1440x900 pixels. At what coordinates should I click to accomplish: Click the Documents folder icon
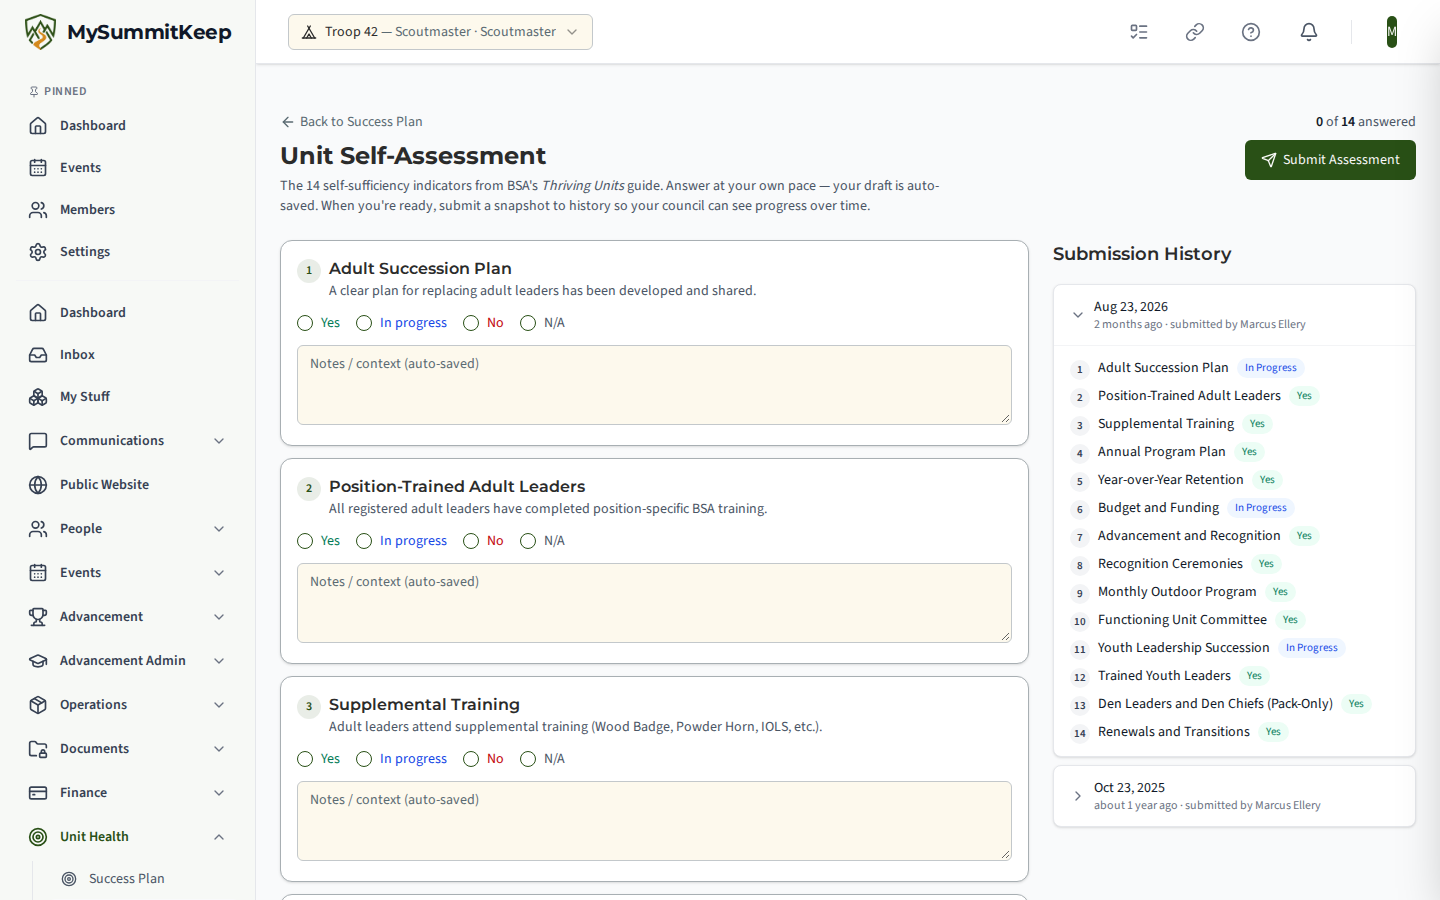point(38,748)
